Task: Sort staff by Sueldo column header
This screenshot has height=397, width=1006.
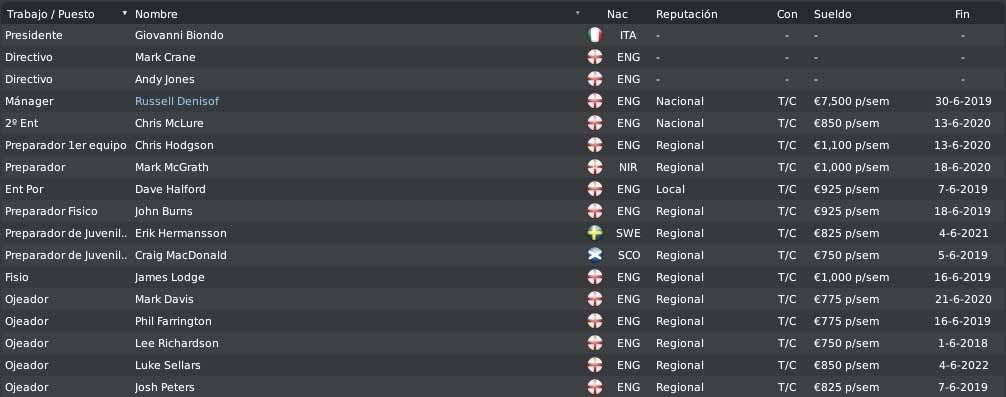Action: [832, 14]
